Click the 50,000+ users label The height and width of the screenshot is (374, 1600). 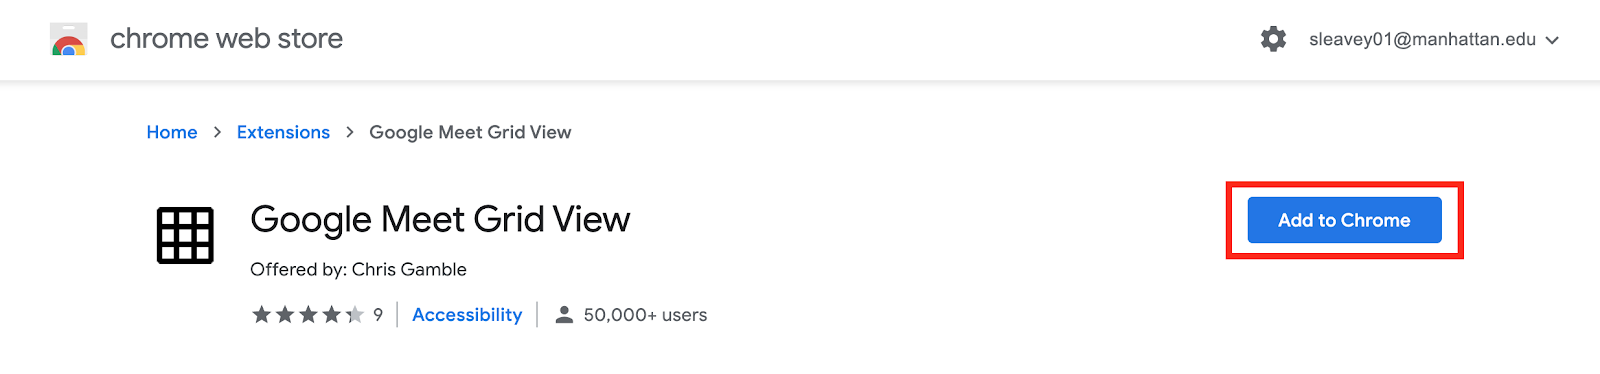click(x=645, y=315)
